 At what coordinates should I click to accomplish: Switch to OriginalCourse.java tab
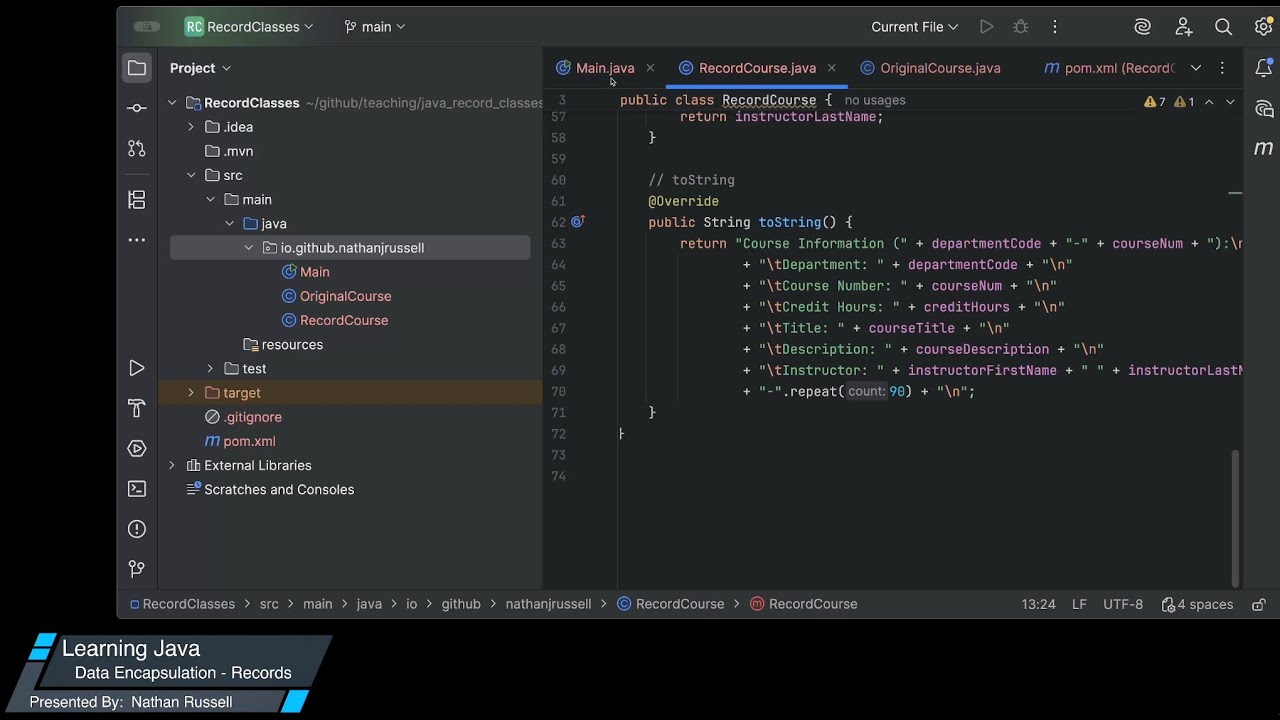coord(930,68)
